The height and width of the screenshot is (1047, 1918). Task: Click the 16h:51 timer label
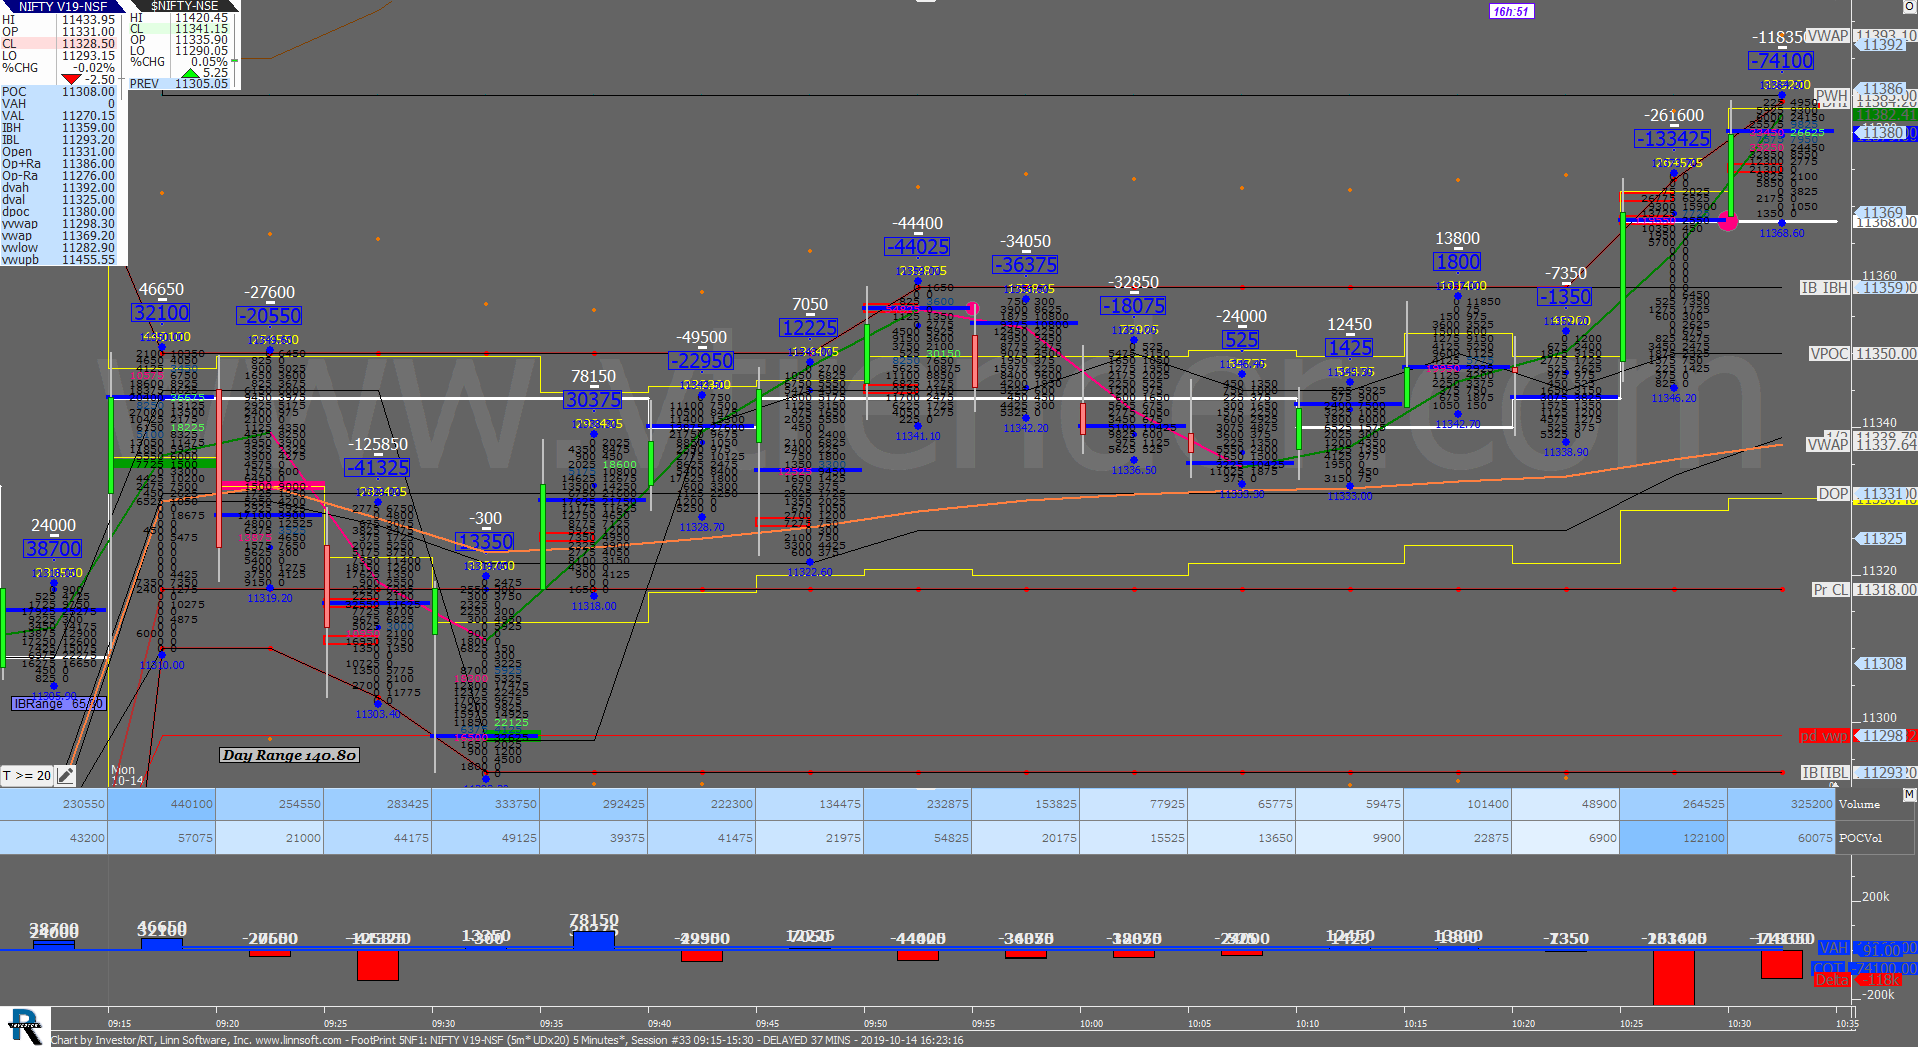[x=1511, y=12]
